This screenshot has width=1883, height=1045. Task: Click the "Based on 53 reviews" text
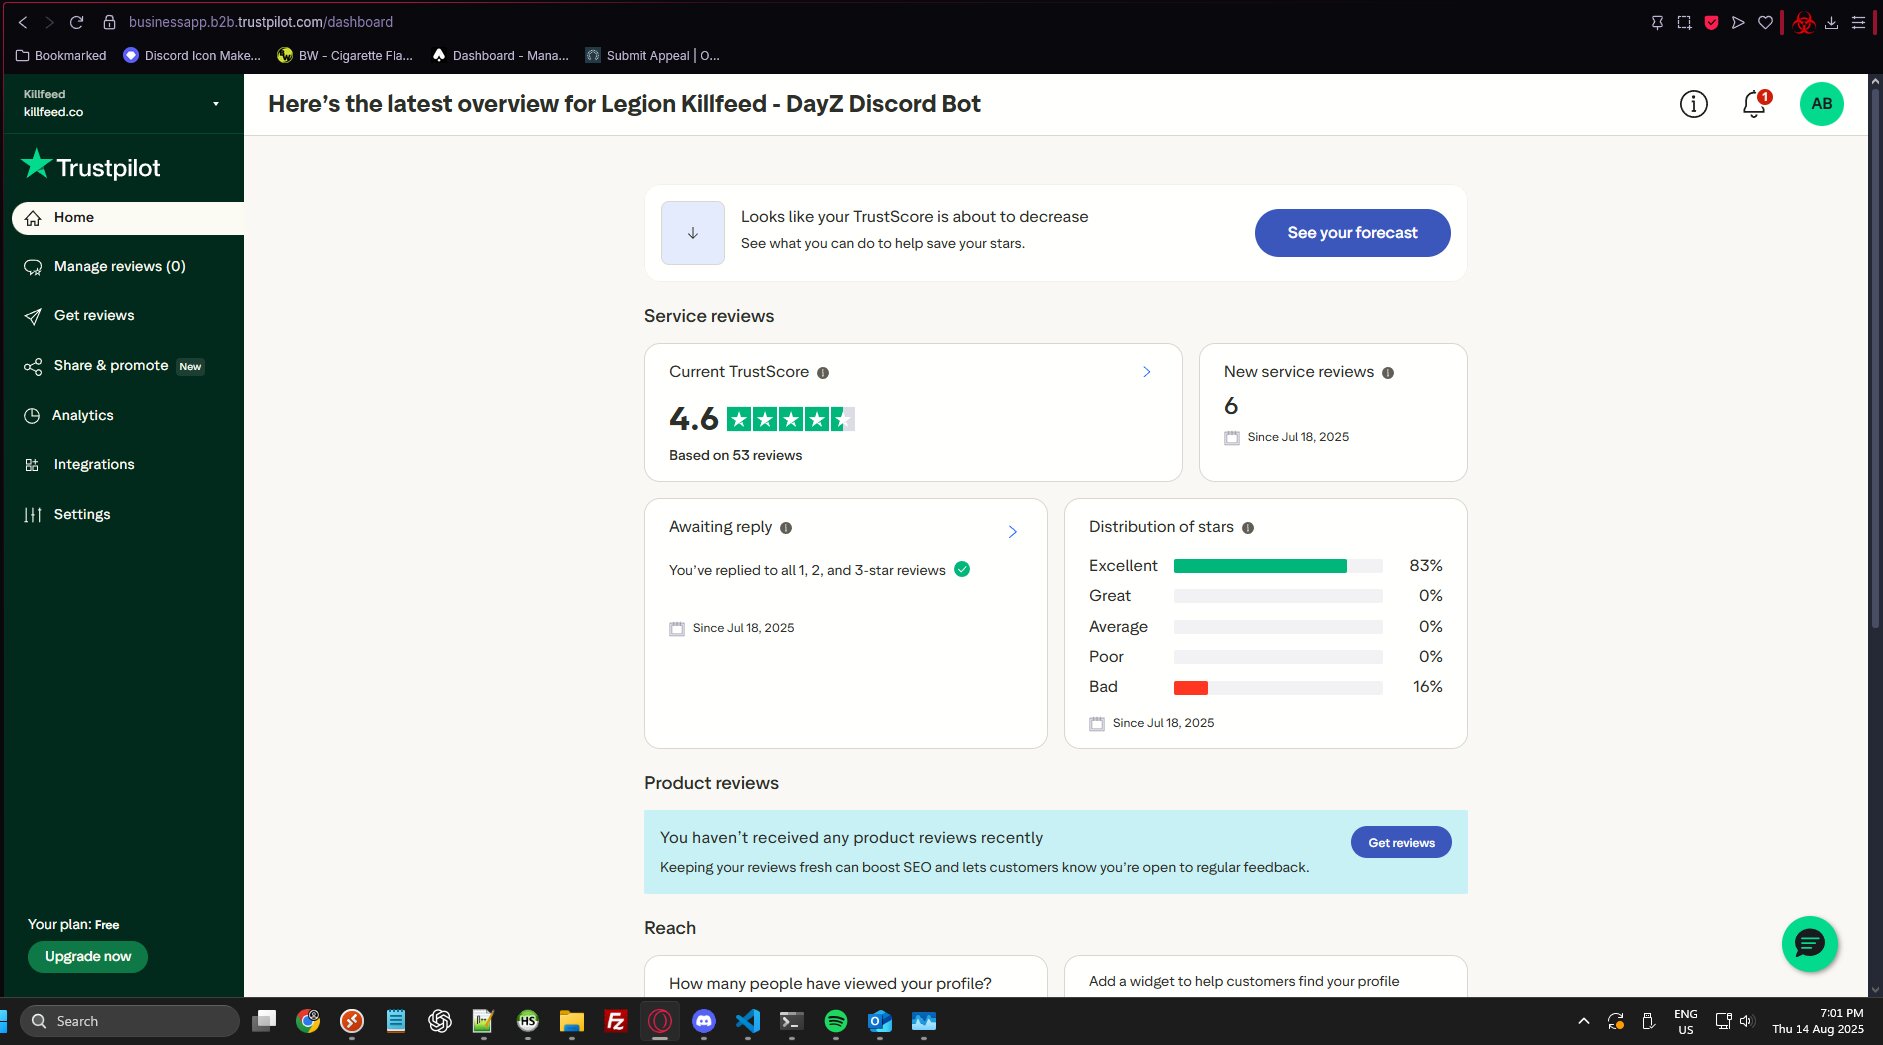[x=736, y=456]
